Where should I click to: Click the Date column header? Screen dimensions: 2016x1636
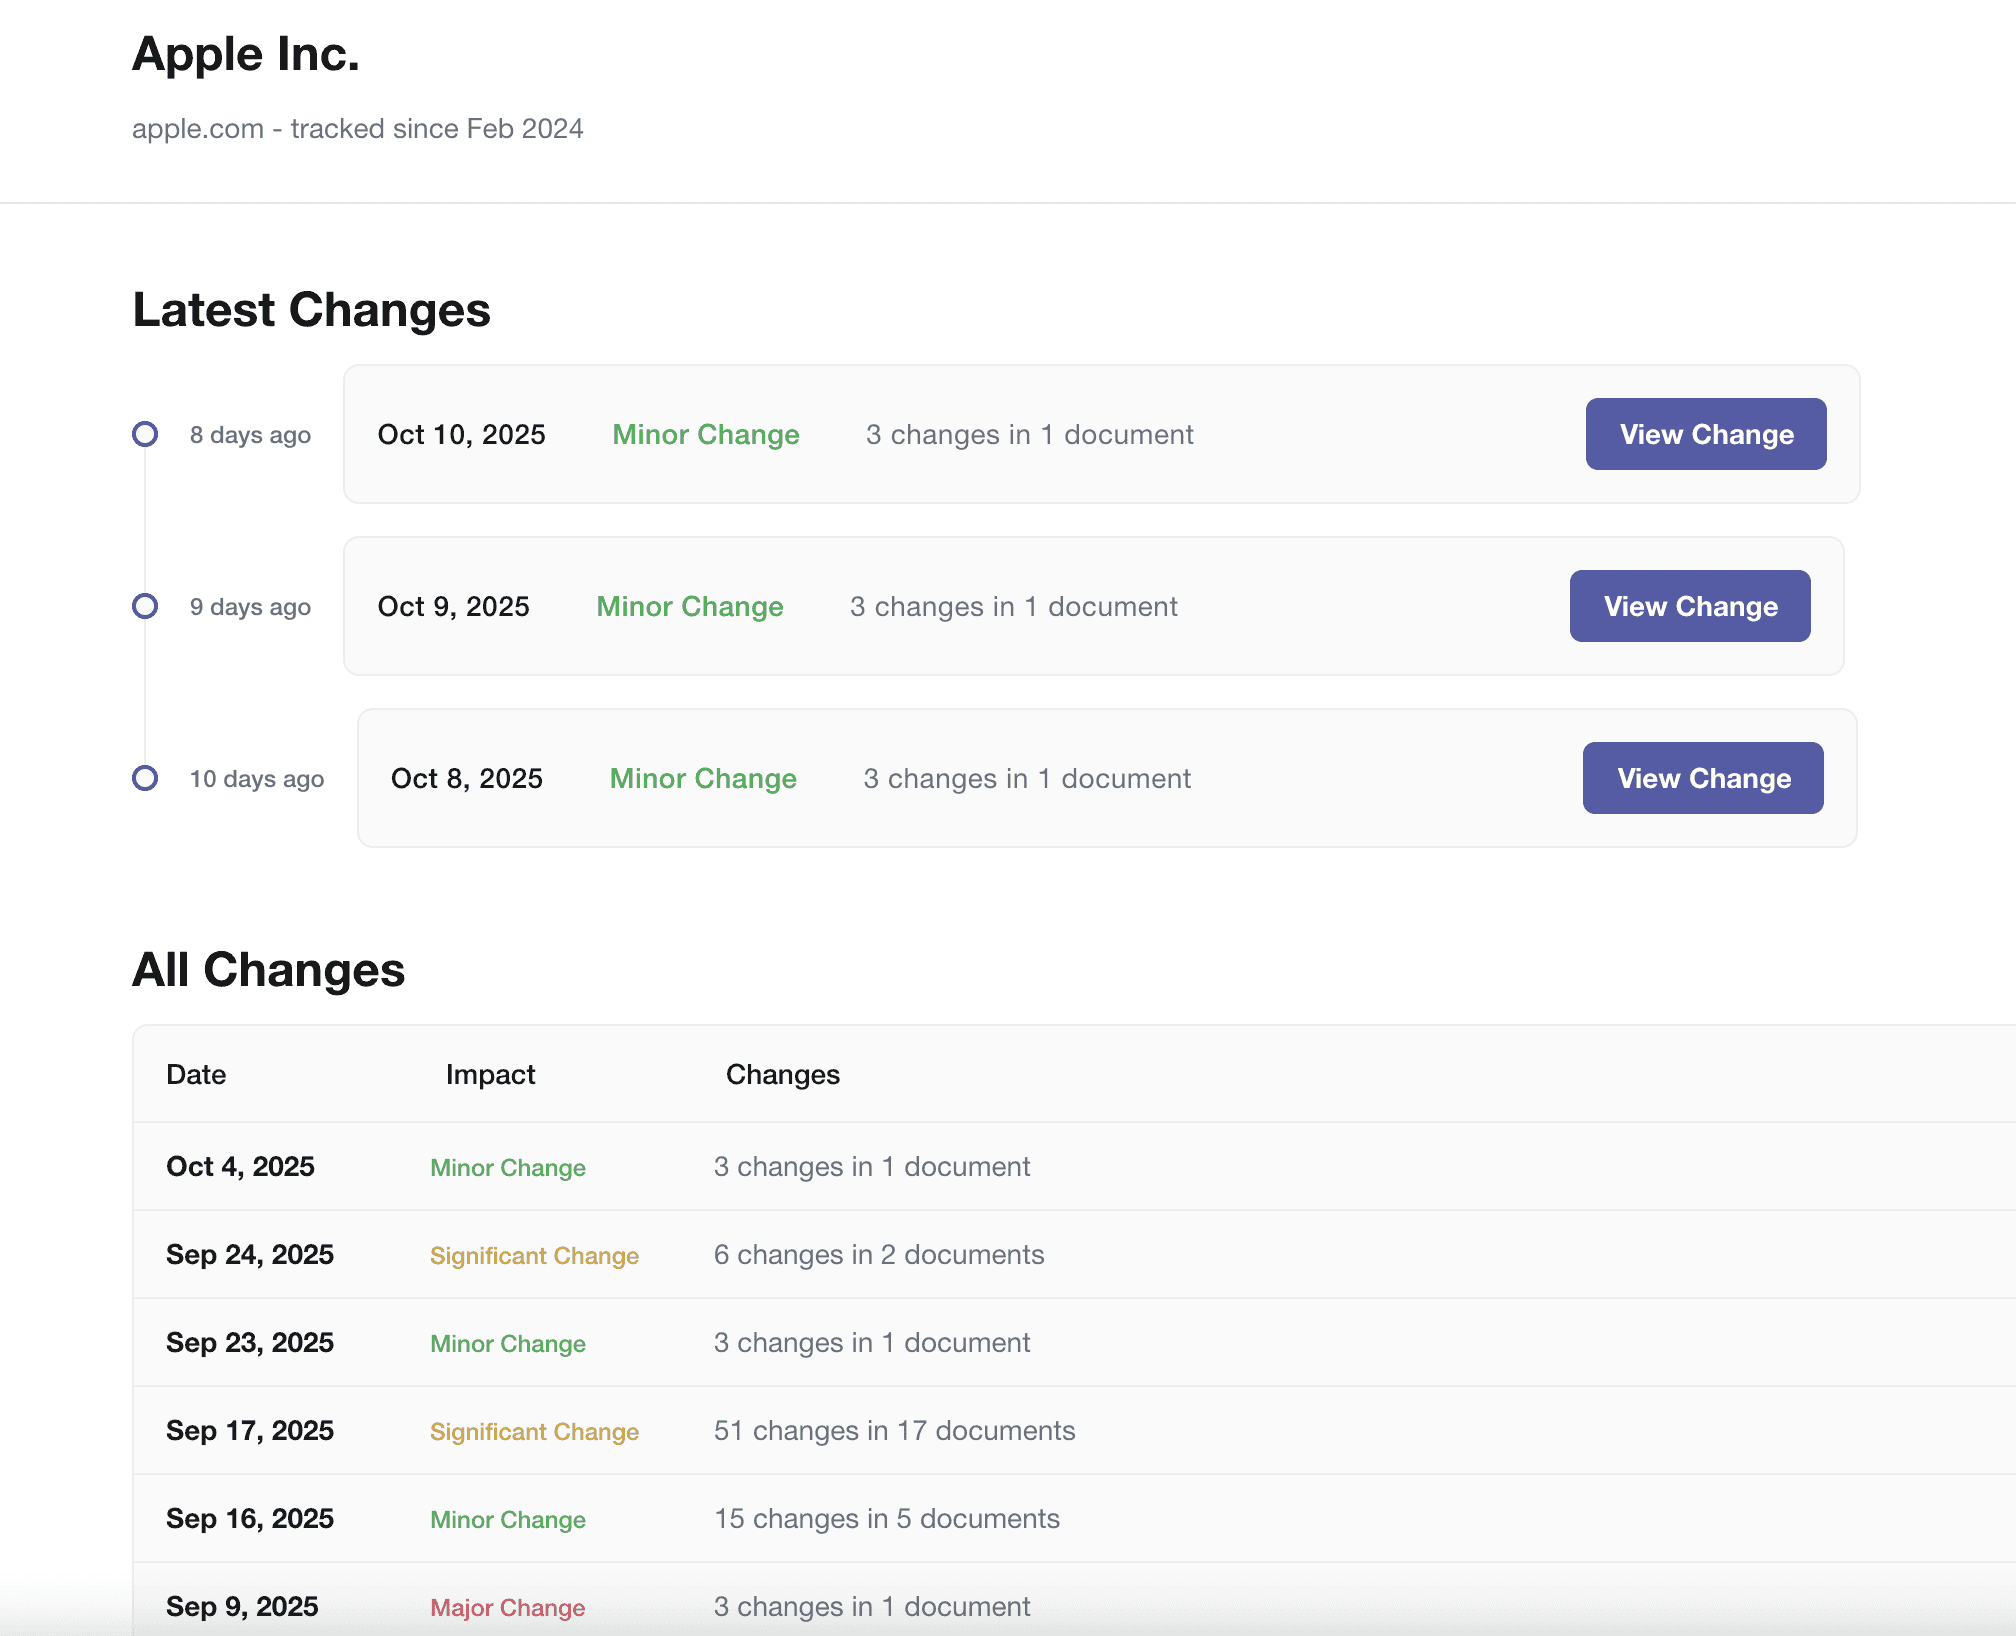[196, 1074]
